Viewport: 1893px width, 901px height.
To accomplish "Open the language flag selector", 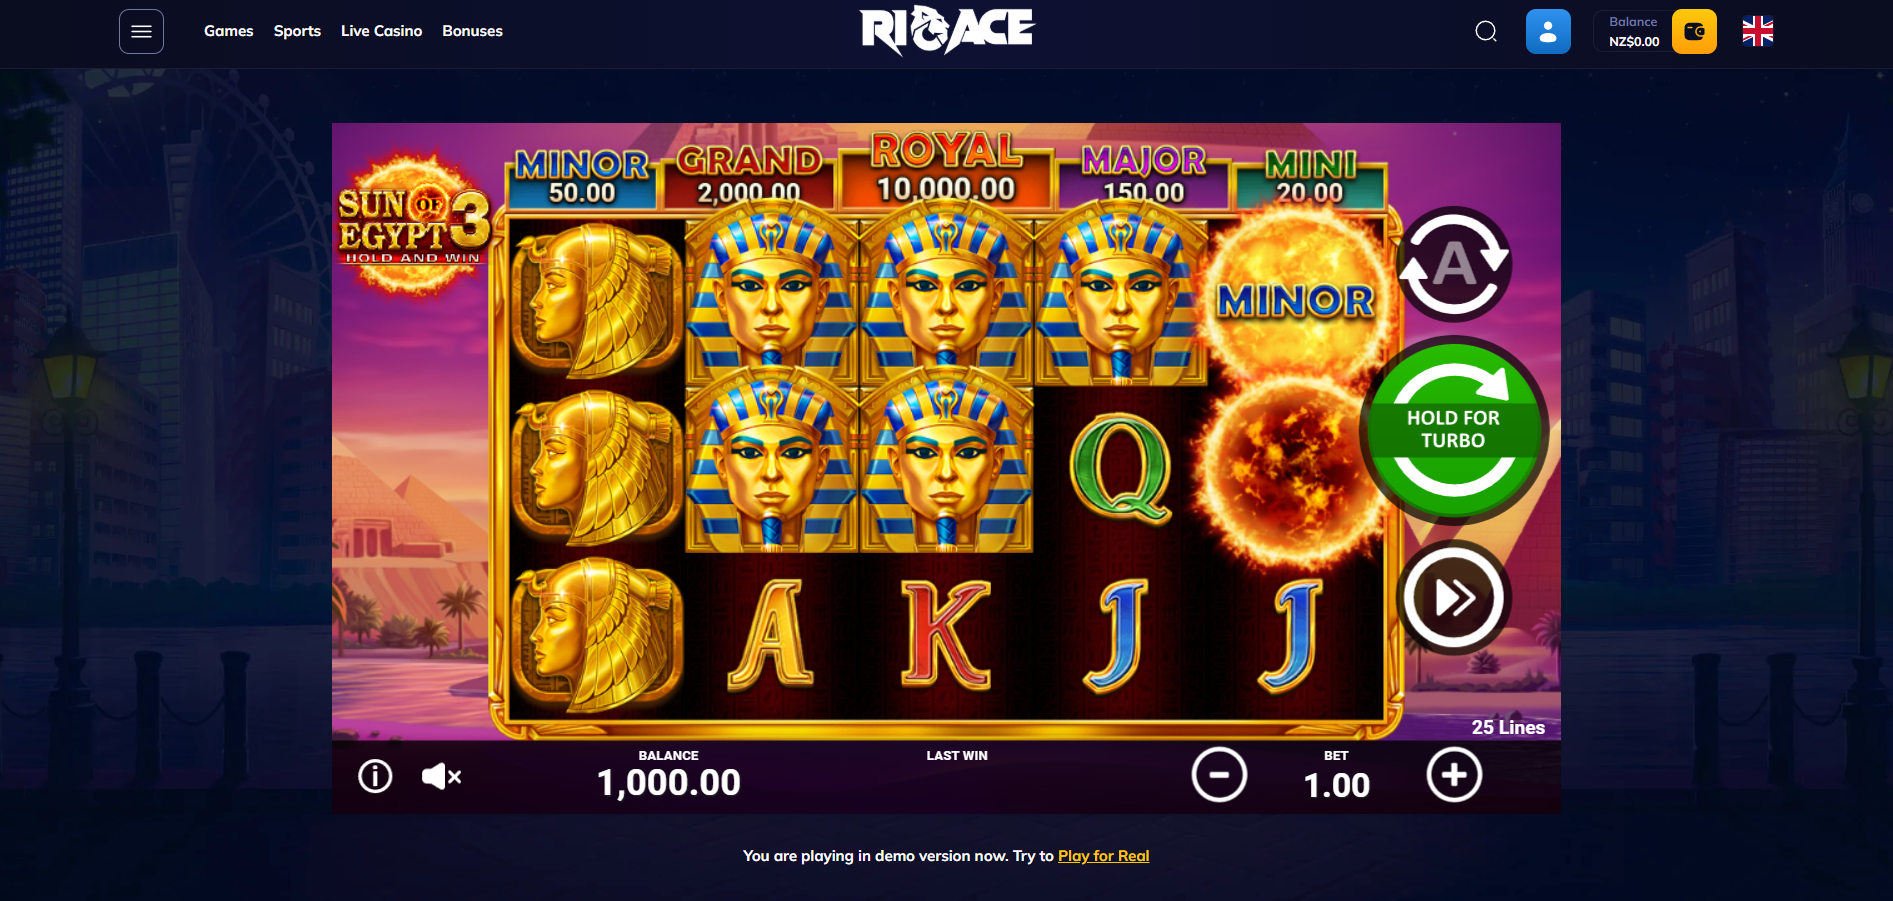I will pos(1758,31).
